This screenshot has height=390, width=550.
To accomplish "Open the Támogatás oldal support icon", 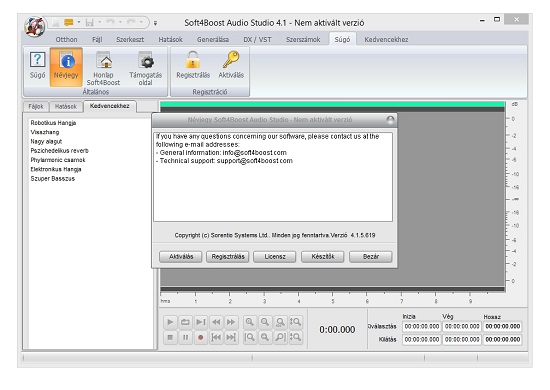I will 145,68.
